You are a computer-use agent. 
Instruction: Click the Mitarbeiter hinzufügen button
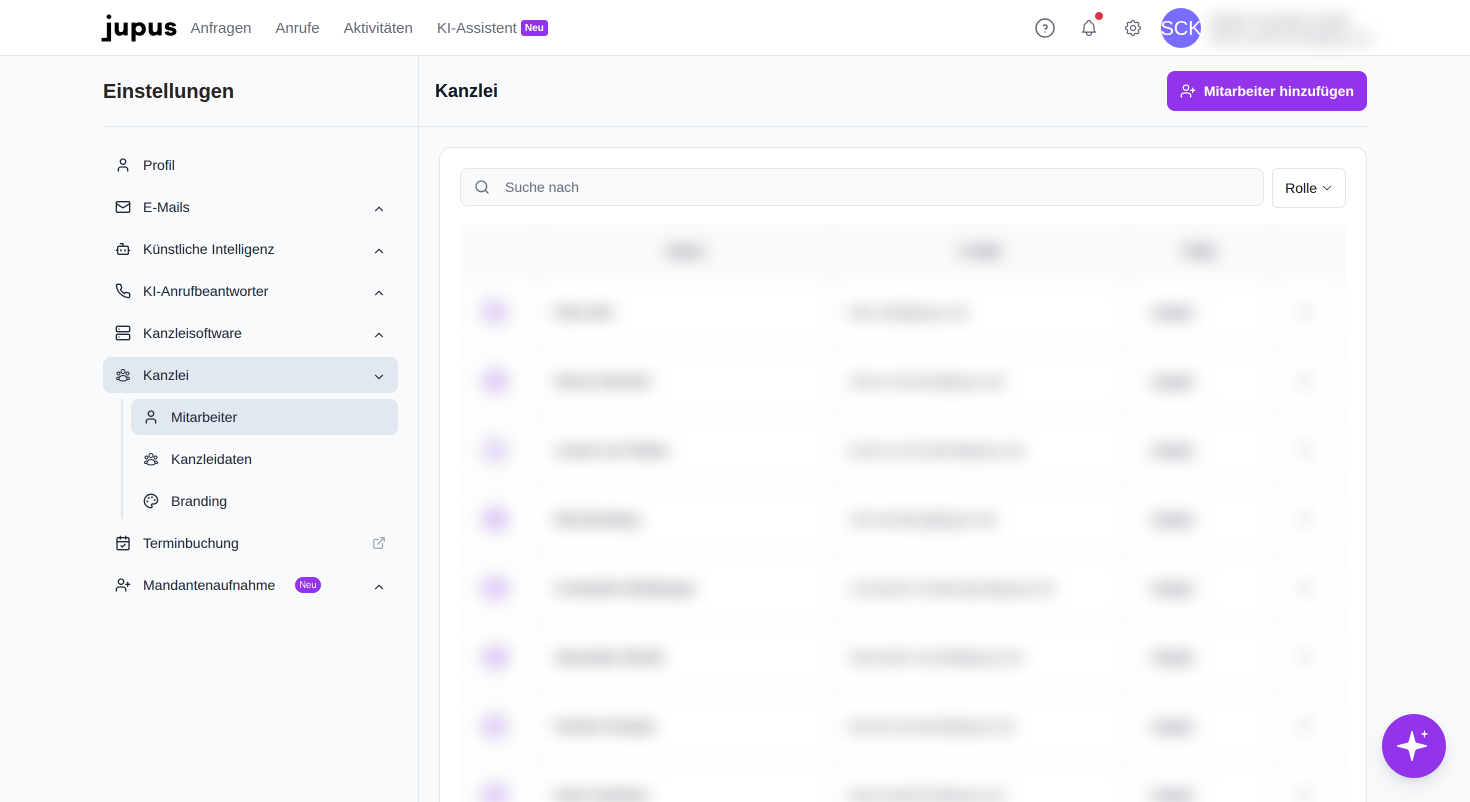[1267, 91]
